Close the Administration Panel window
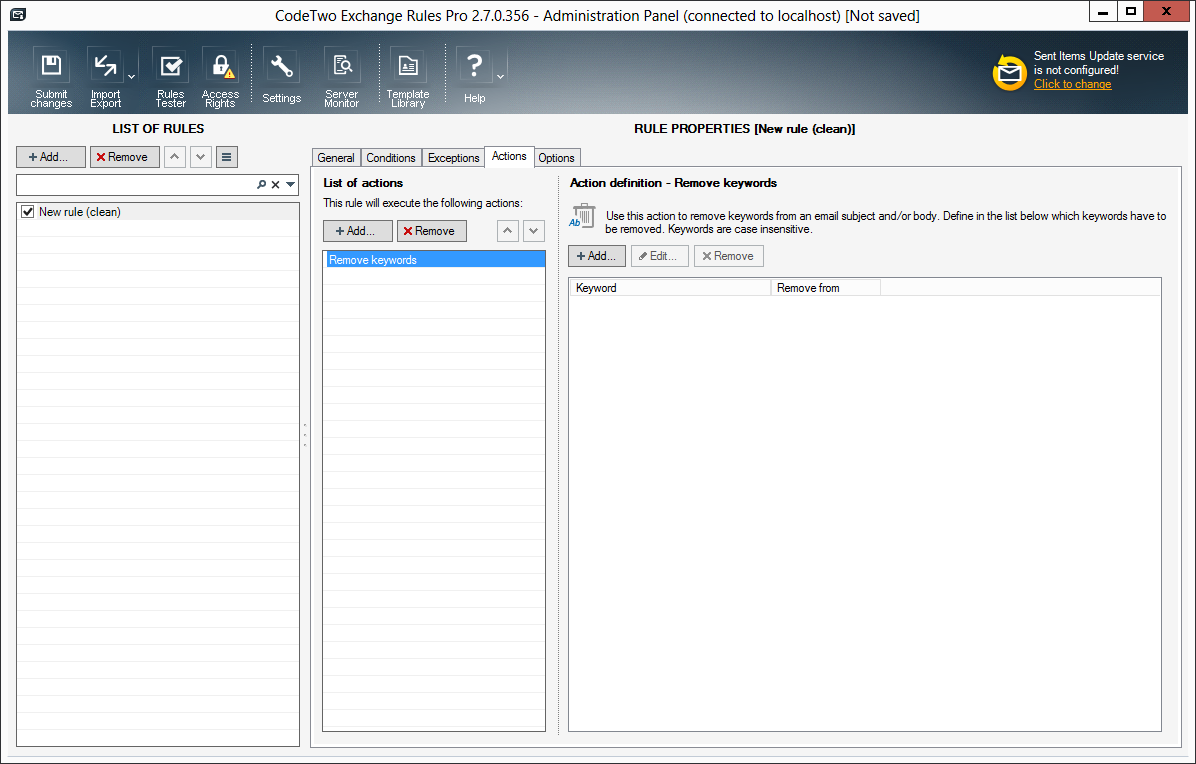Image resolution: width=1196 pixels, height=764 pixels. coord(1167,11)
